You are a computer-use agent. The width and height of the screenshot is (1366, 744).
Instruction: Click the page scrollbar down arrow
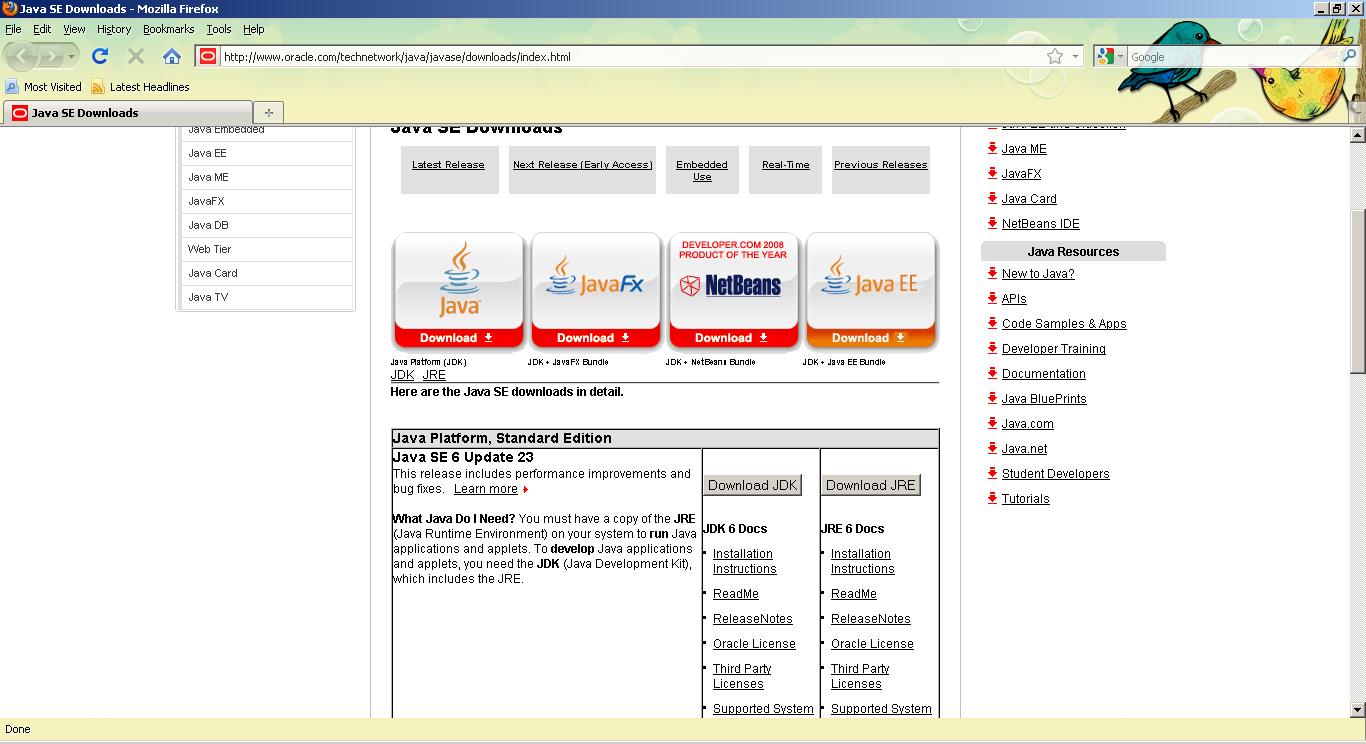(1357, 710)
